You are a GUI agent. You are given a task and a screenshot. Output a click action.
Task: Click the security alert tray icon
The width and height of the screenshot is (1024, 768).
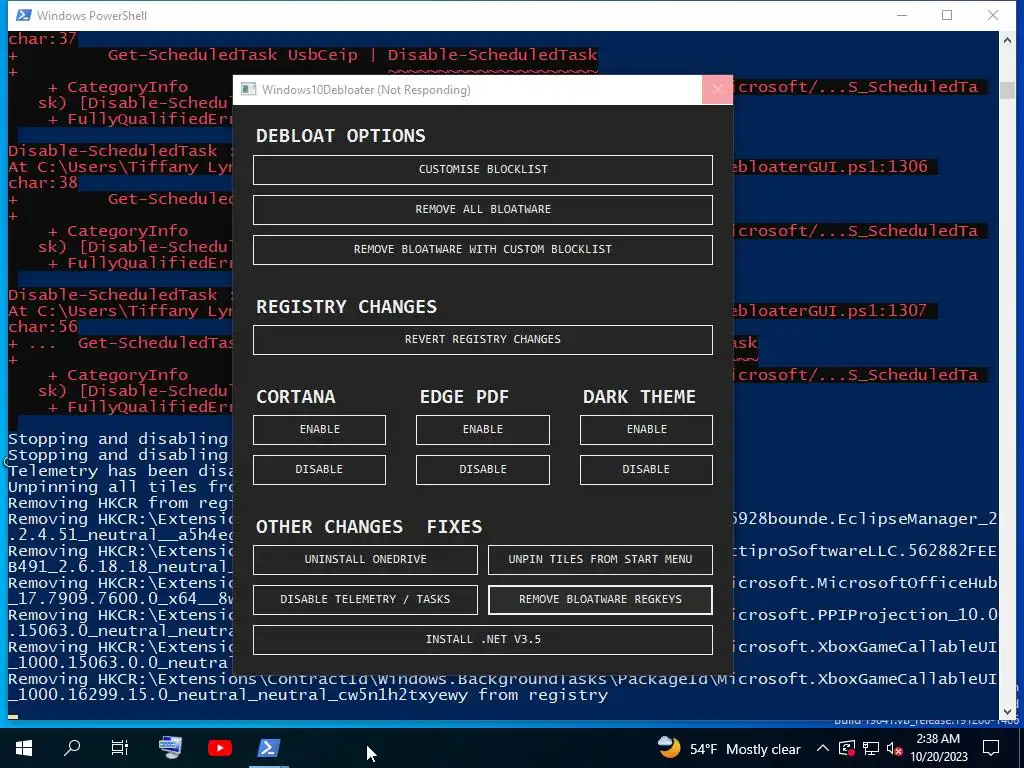(x=847, y=748)
